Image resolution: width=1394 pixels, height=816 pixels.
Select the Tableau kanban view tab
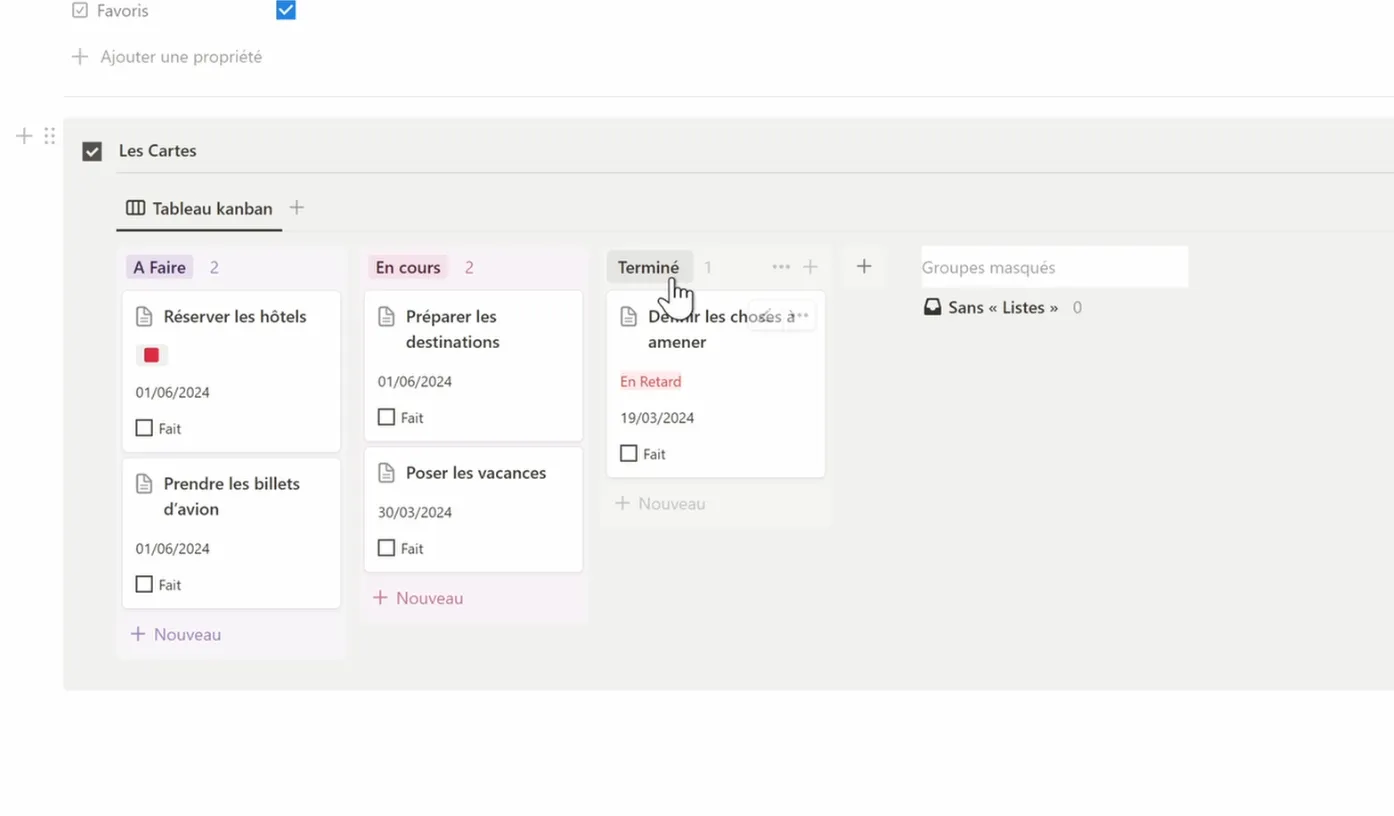coord(199,209)
